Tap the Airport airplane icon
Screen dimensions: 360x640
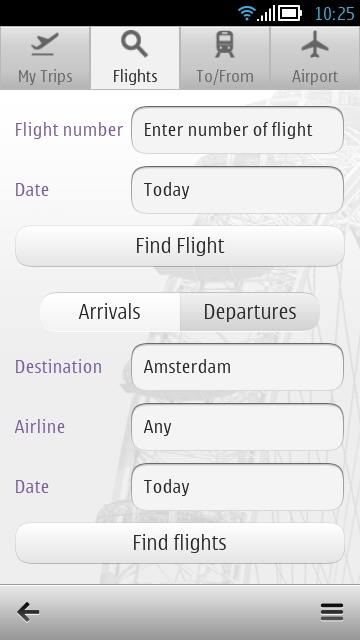click(315, 44)
